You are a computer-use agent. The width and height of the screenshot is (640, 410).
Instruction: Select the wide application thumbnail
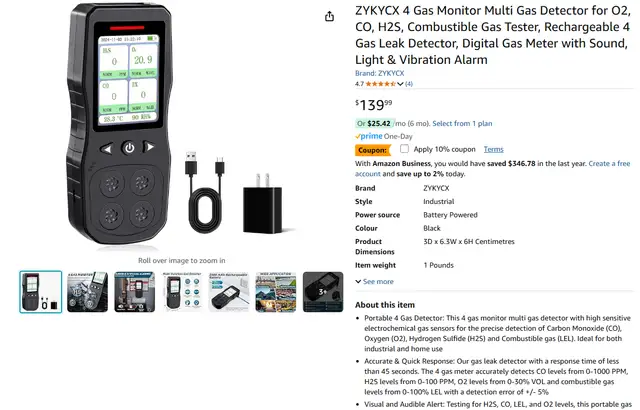pyautogui.click(x=276, y=292)
